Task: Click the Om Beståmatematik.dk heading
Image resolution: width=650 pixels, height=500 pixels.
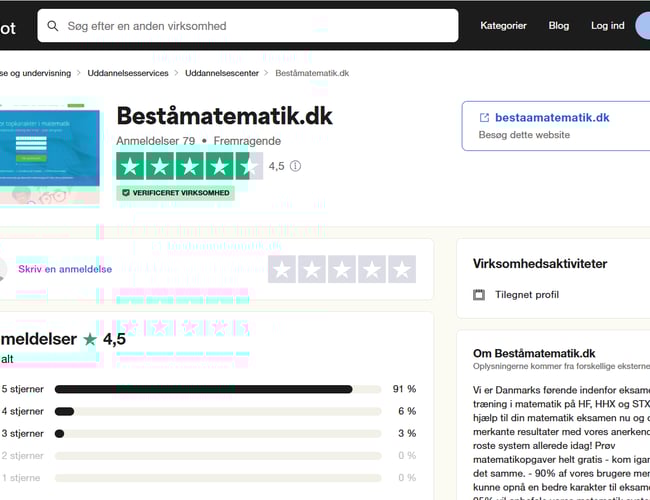Action: [x=534, y=353]
